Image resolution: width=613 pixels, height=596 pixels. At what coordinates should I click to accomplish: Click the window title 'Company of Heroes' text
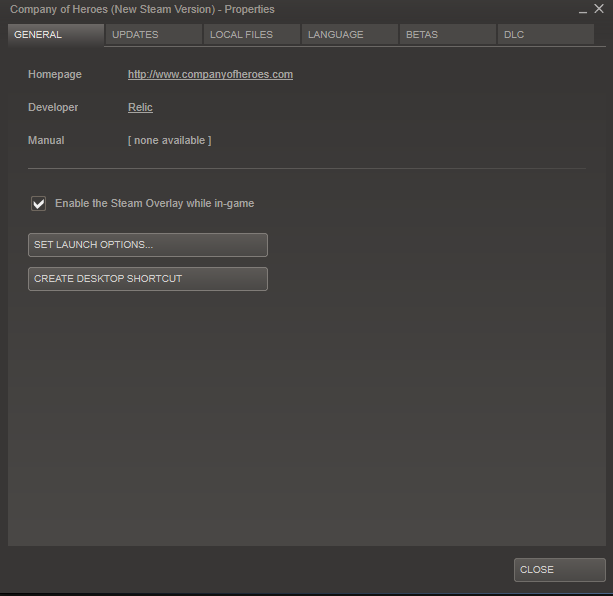[59, 9]
